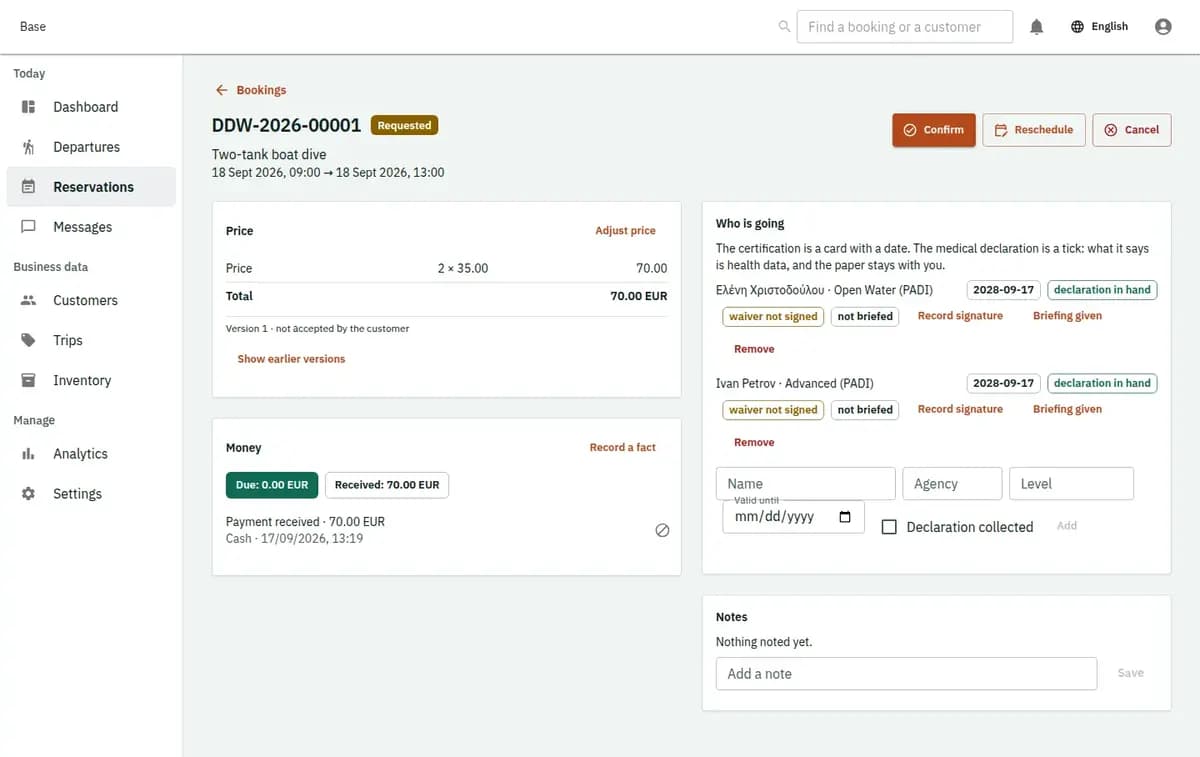Open the date picker calendar icon
The height and width of the screenshot is (757, 1200).
coord(845,517)
